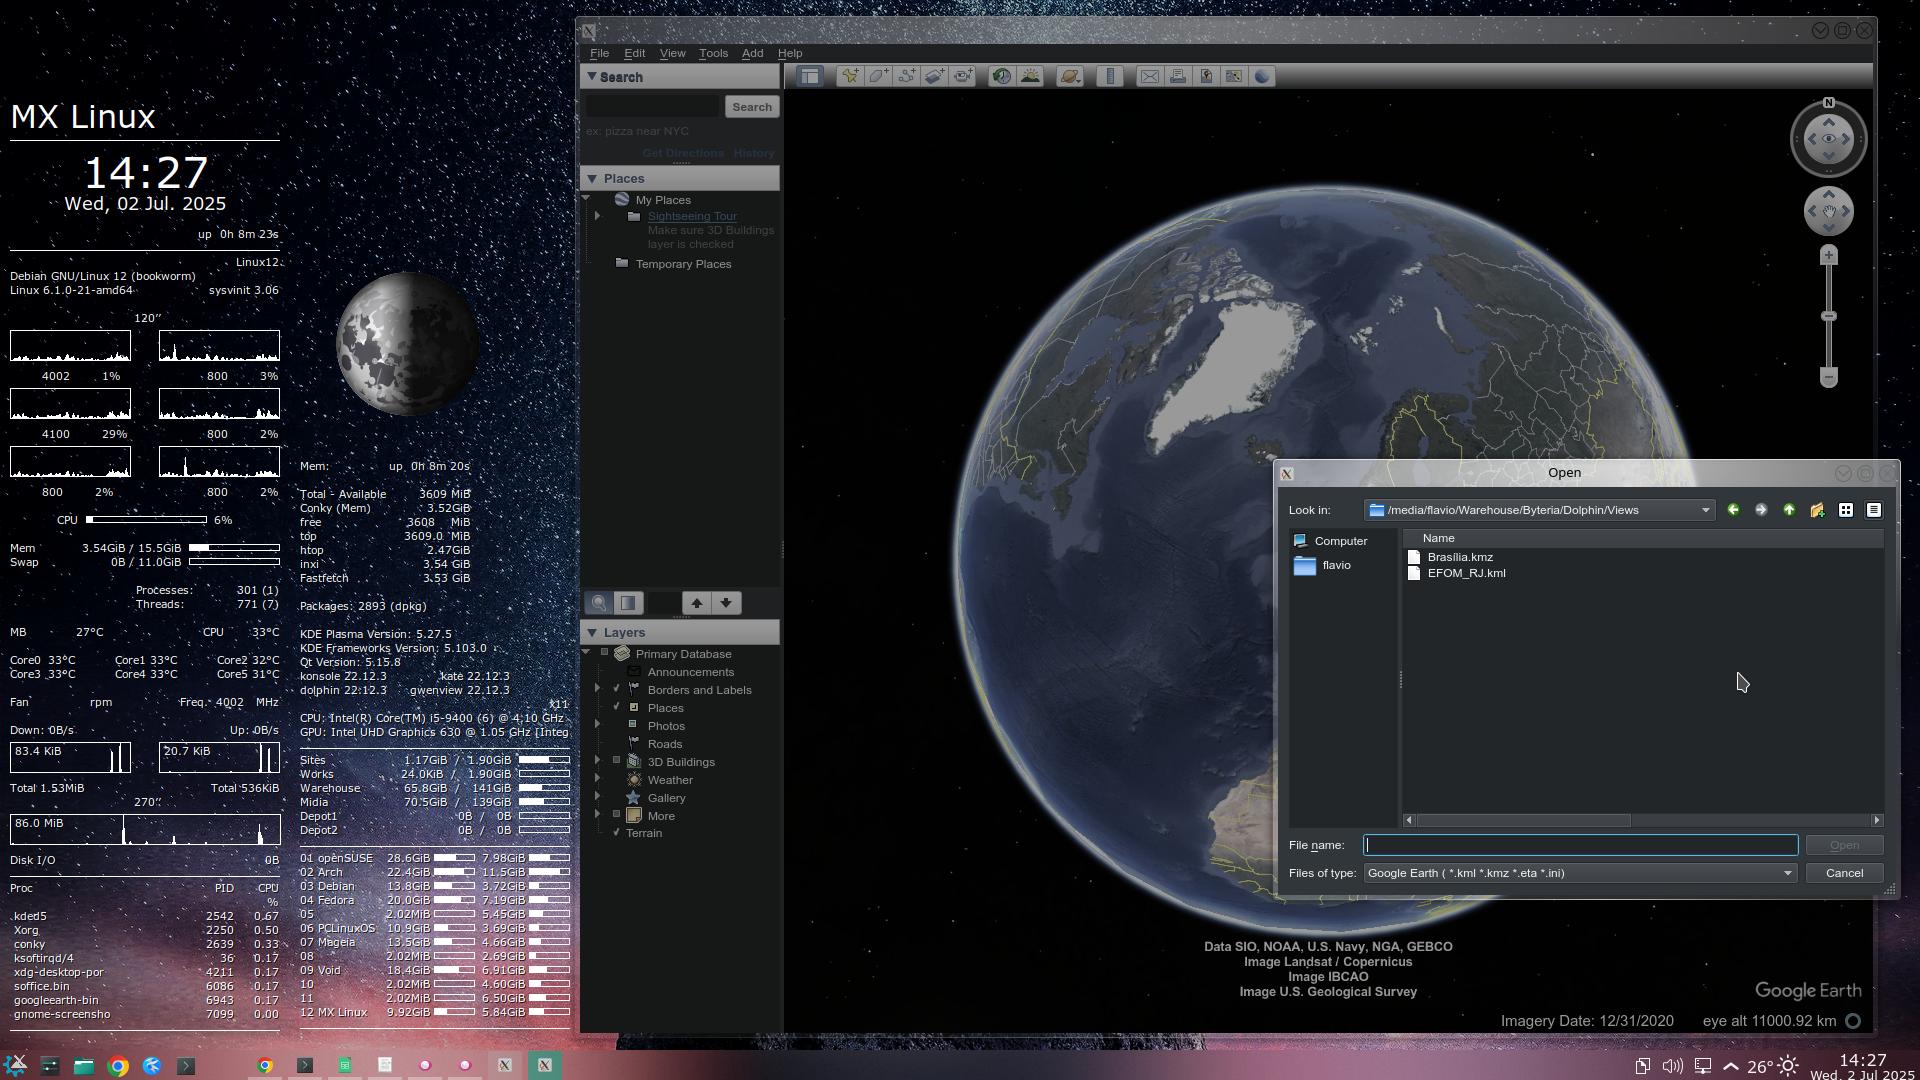Click the Save Image toolbar icon
Screen dimensions: 1920x1080
(x=1206, y=77)
